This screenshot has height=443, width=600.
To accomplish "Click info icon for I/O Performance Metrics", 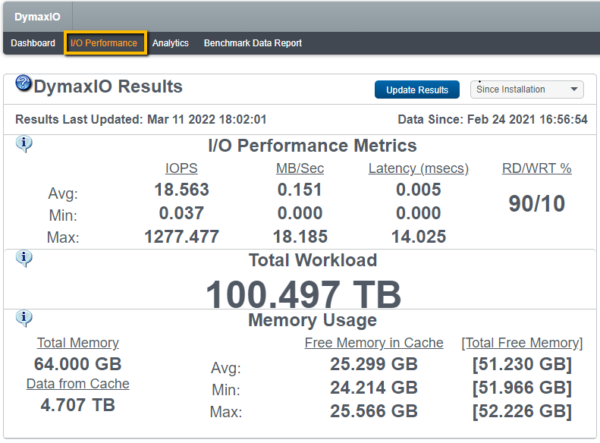I will [x=24, y=144].
